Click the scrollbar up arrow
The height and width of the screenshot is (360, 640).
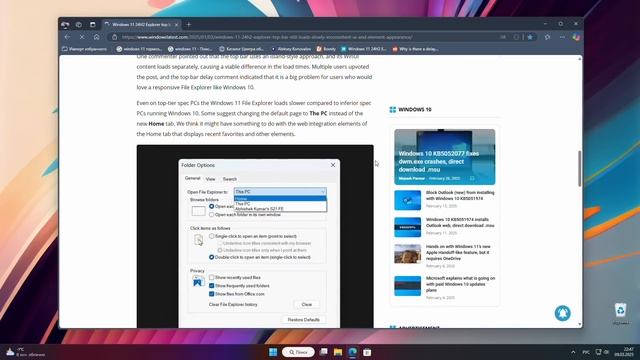pos(580,59)
